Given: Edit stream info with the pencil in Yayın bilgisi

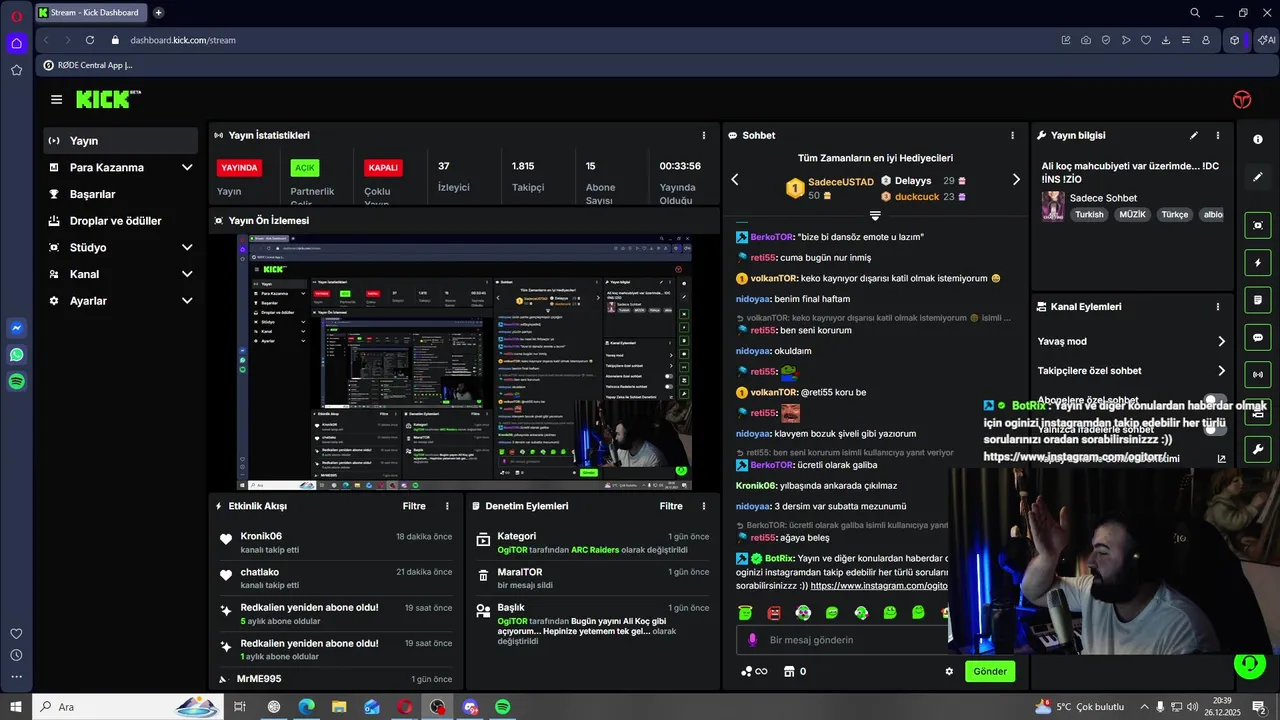Looking at the screenshot, I should (1194, 135).
